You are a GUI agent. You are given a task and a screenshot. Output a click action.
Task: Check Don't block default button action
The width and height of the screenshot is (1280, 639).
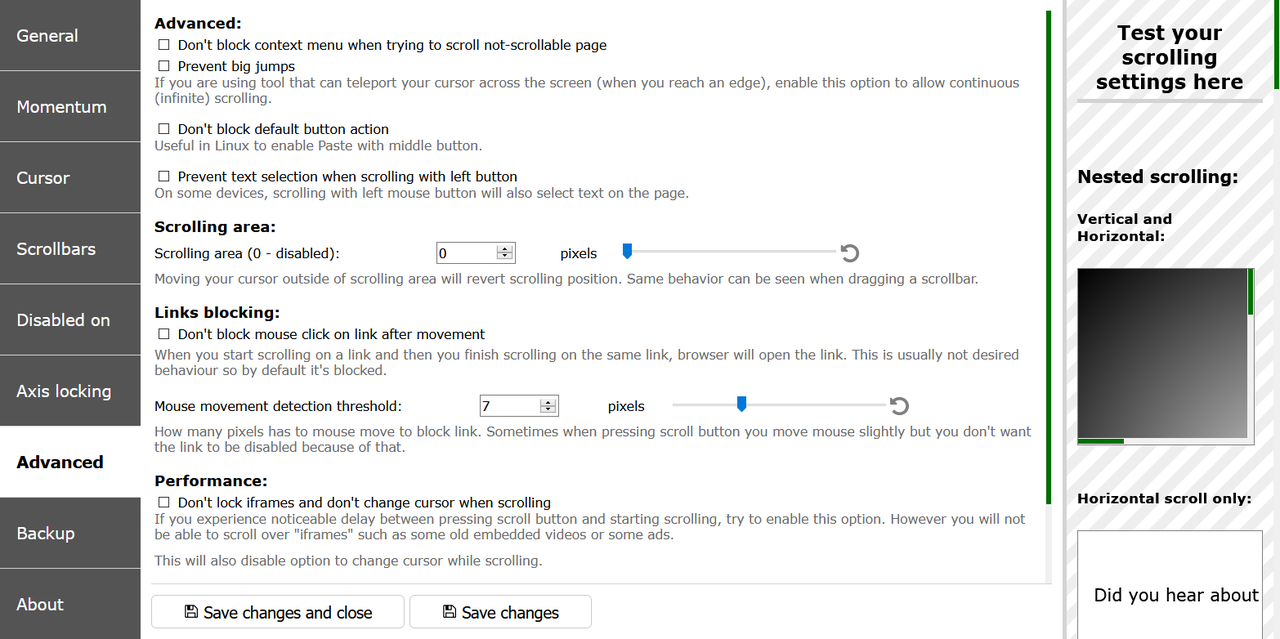pos(164,129)
